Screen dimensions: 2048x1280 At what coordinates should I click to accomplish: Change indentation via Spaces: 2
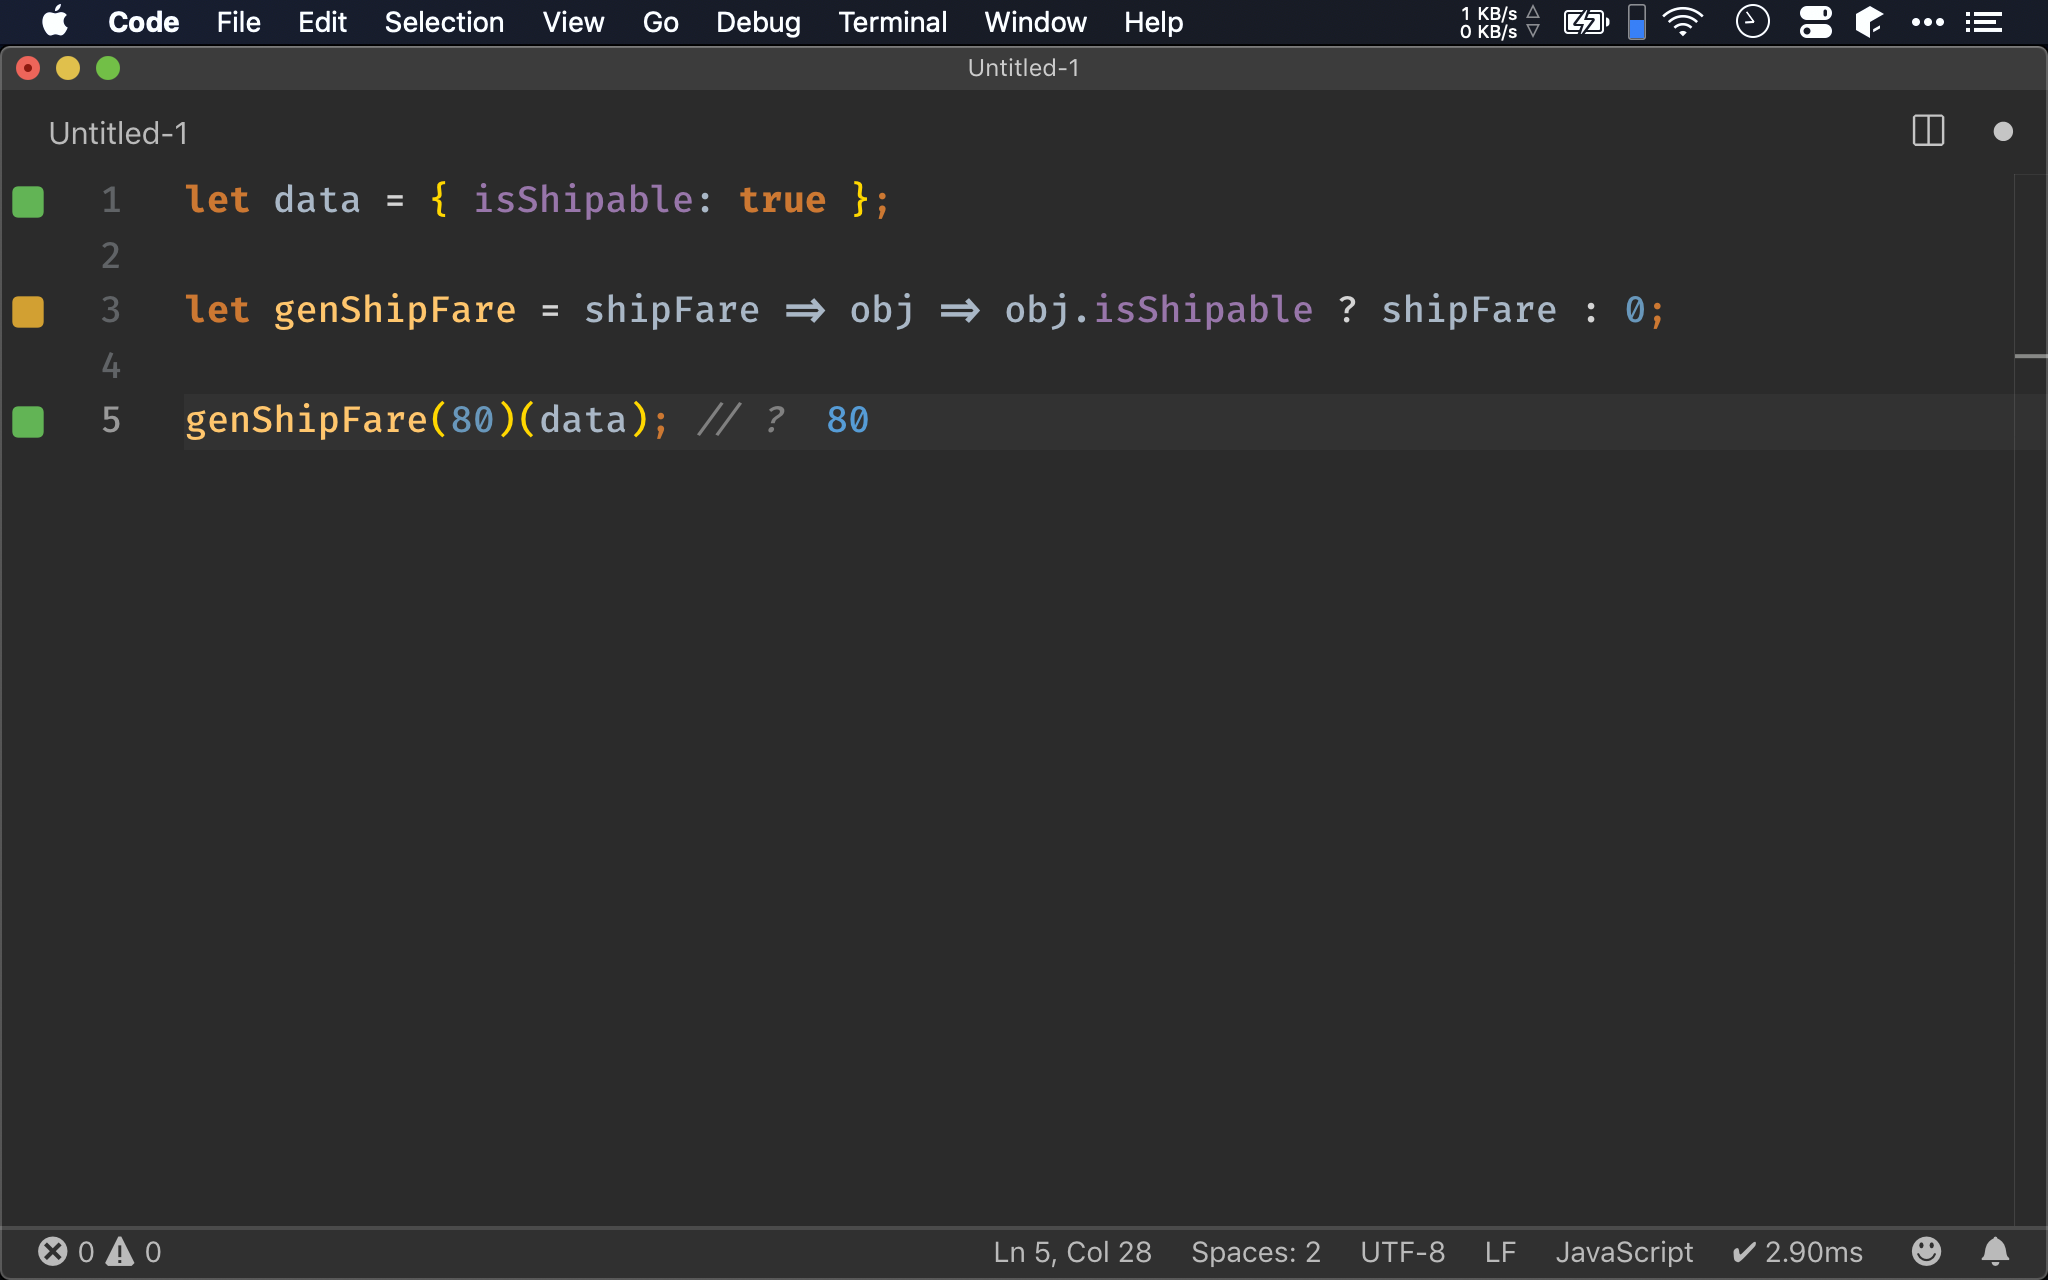[x=1255, y=1252]
